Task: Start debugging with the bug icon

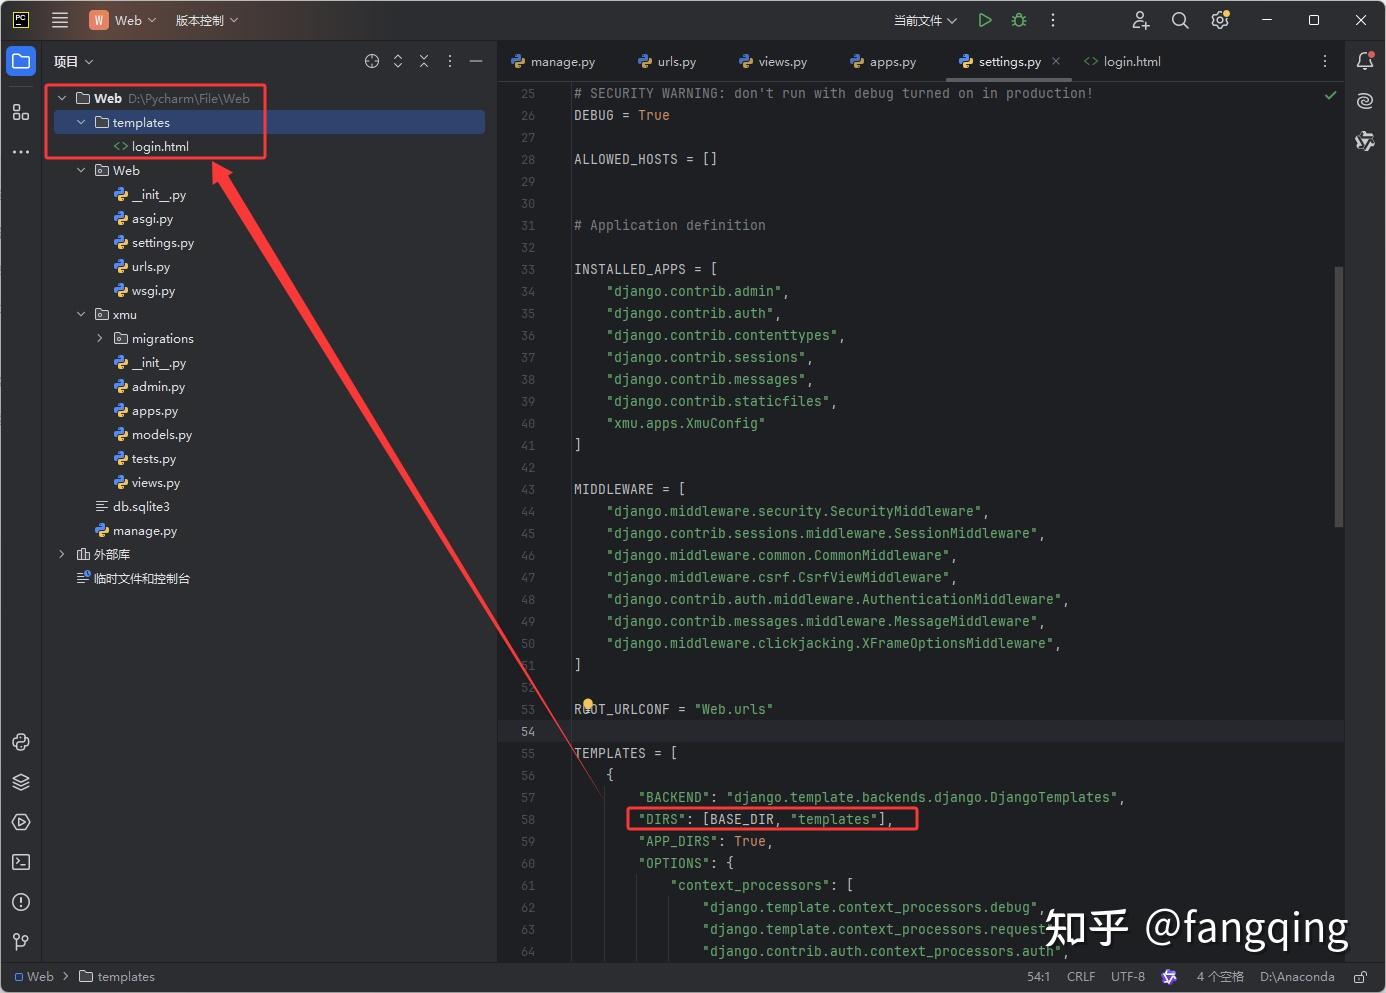Action: (1019, 20)
